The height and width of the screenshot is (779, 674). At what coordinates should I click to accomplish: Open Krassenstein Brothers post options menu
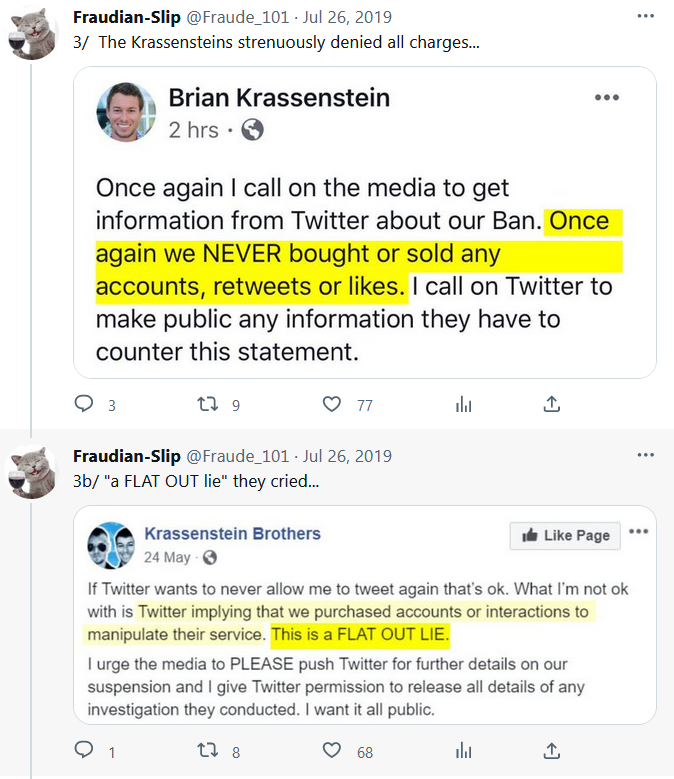[x=641, y=535]
